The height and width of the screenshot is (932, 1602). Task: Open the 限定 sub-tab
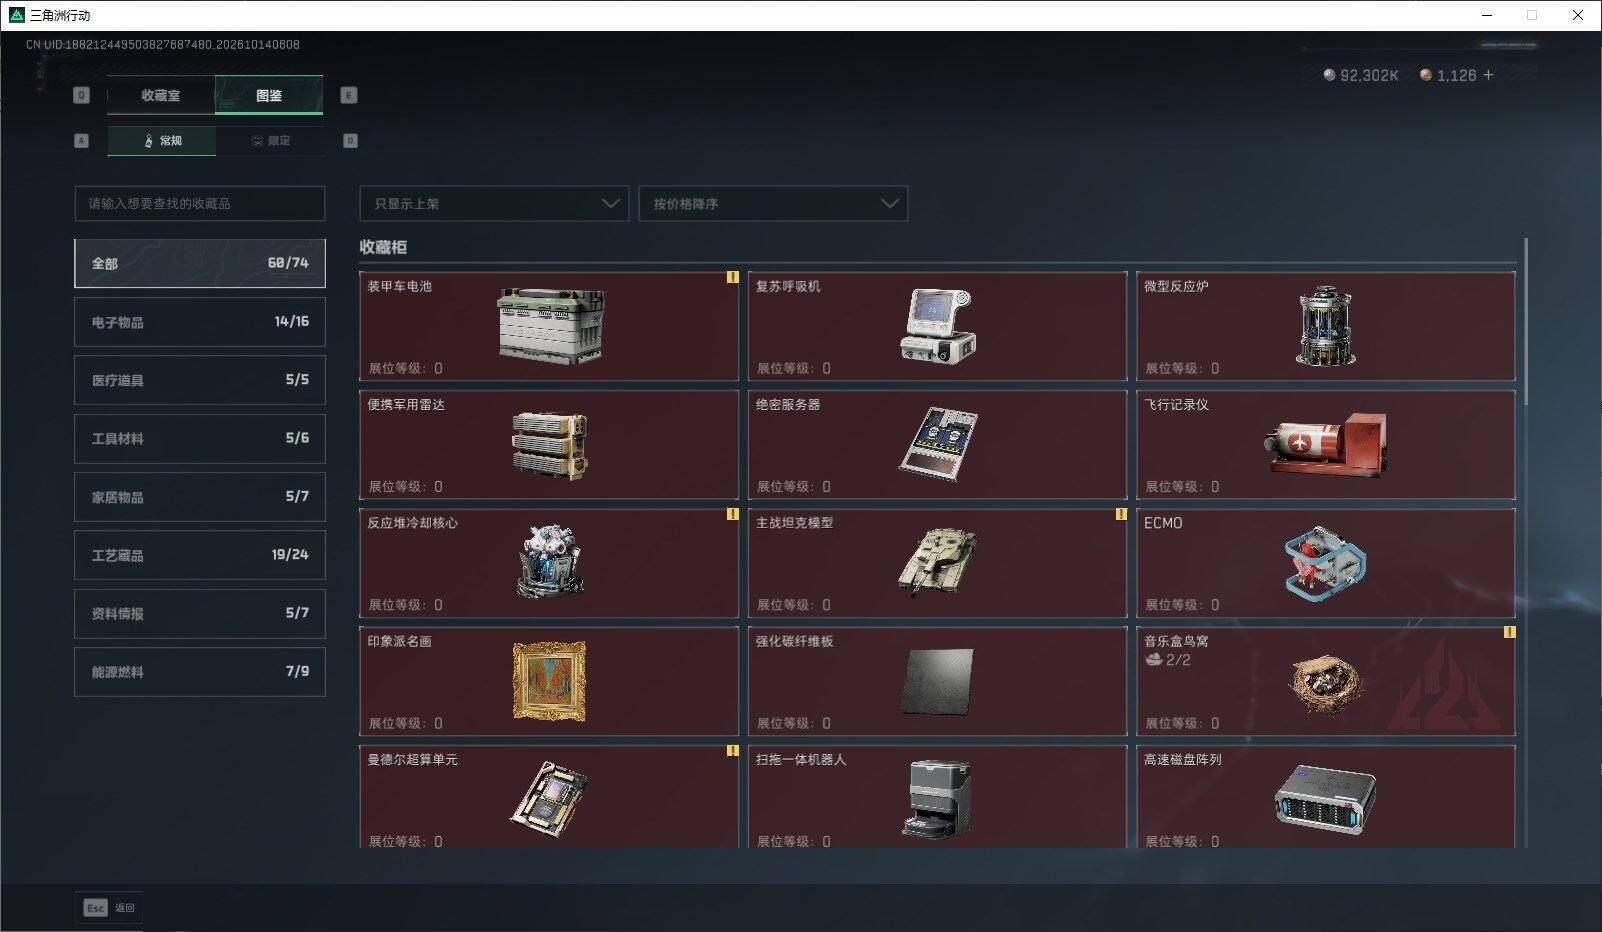point(270,141)
